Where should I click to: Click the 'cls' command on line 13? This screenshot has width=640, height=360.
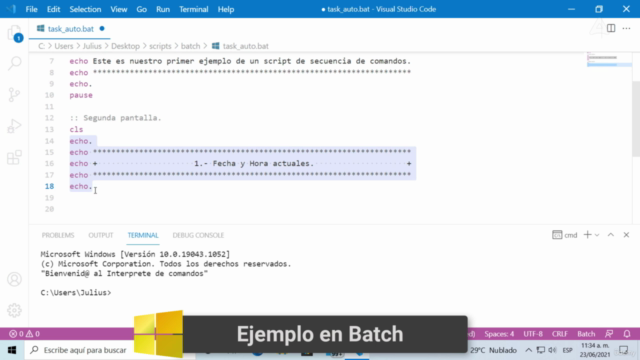76,129
